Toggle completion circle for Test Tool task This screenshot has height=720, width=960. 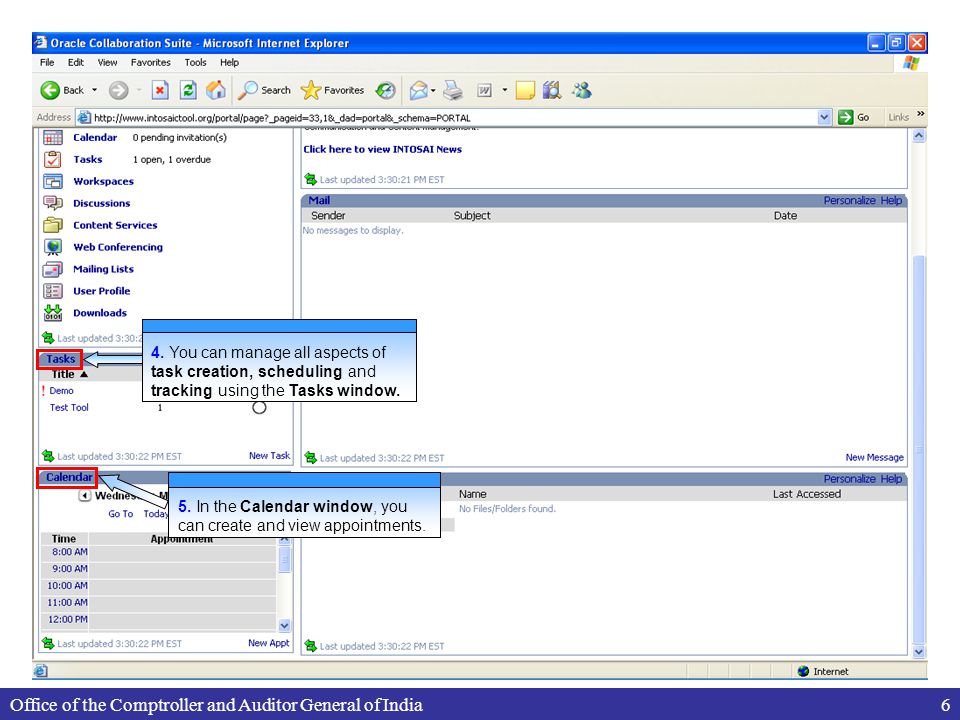pos(259,408)
